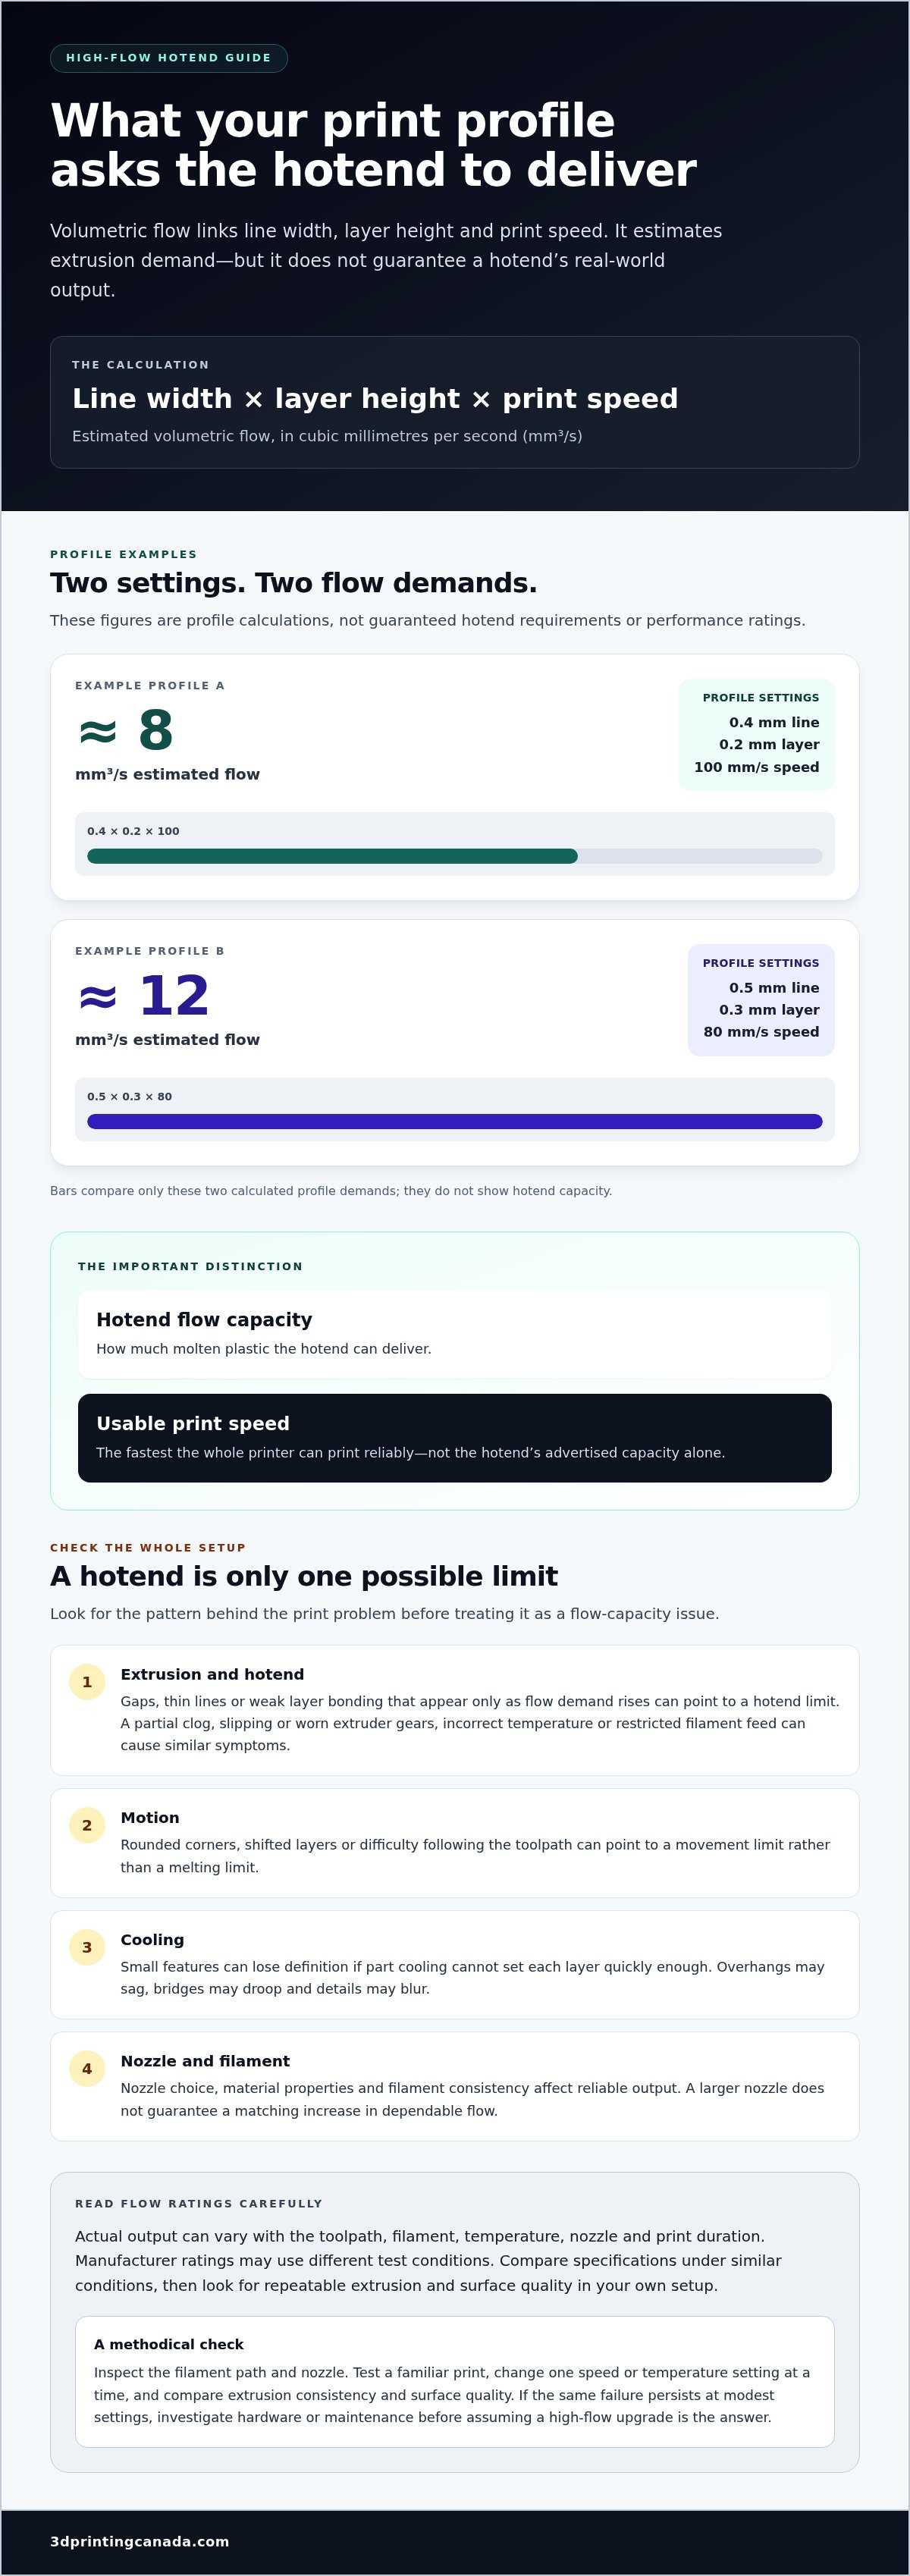Click the A methodical check box
Image resolution: width=910 pixels, height=2576 pixels.
455,2382
